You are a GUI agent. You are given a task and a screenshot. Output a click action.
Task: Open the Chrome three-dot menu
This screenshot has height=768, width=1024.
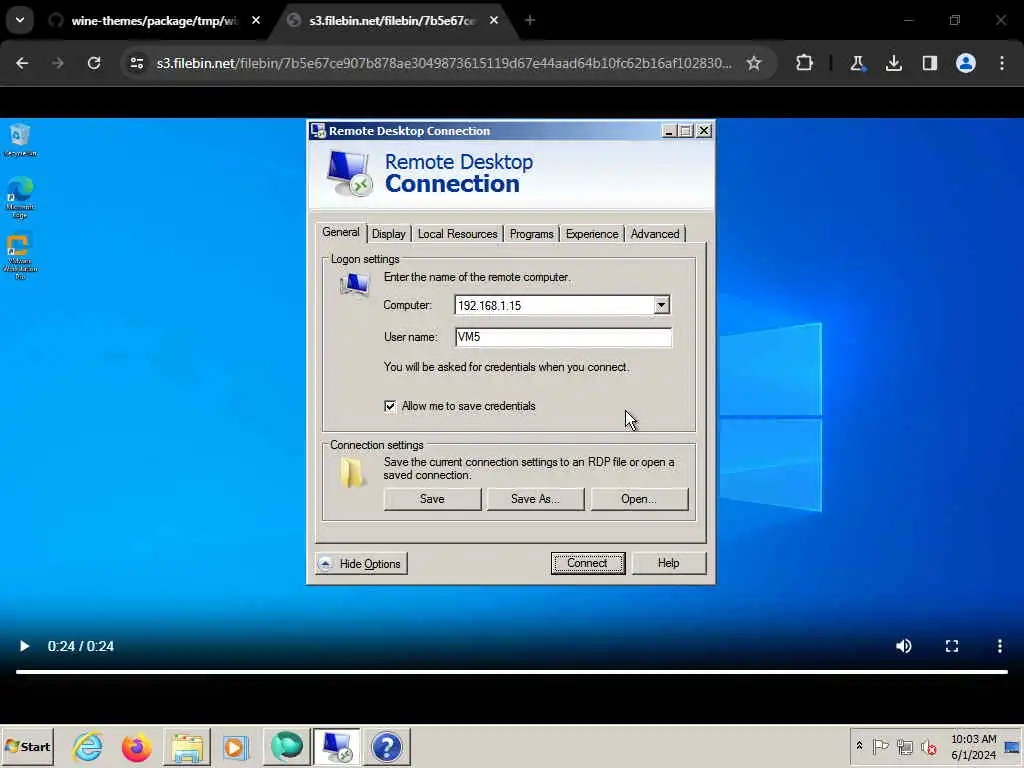tap(1002, 63)
